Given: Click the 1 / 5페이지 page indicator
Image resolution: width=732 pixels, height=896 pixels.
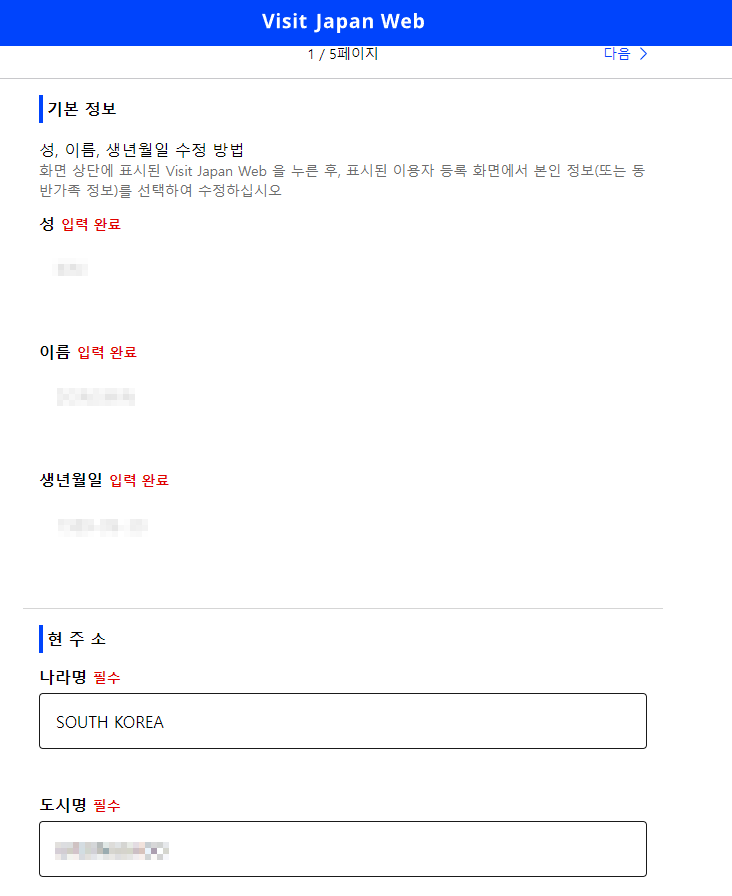Looking at the screenshot, I should [x=343, y=54].
